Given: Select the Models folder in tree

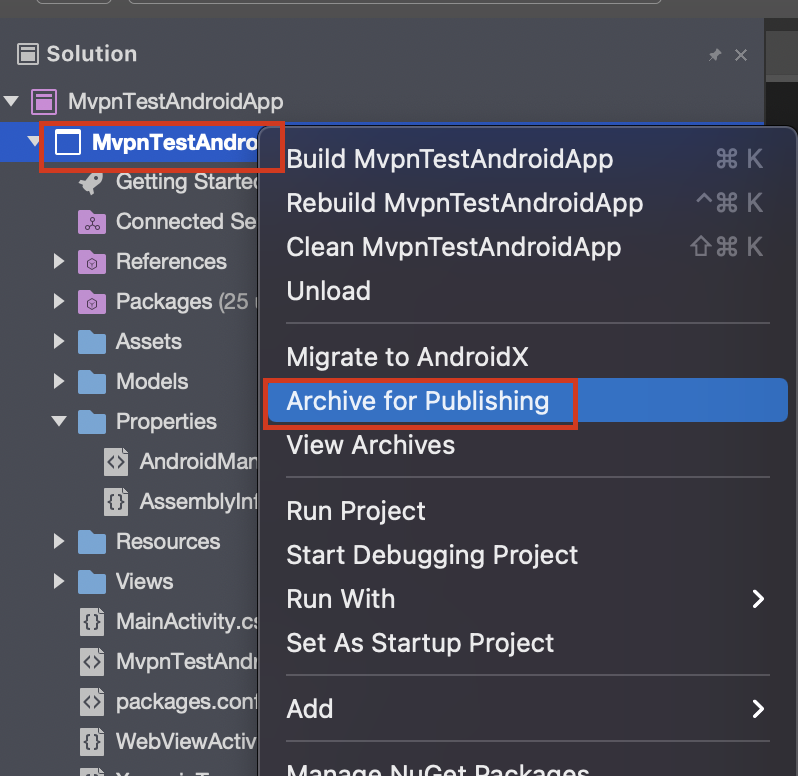Looking at the screenshot, I should (152, 382).
